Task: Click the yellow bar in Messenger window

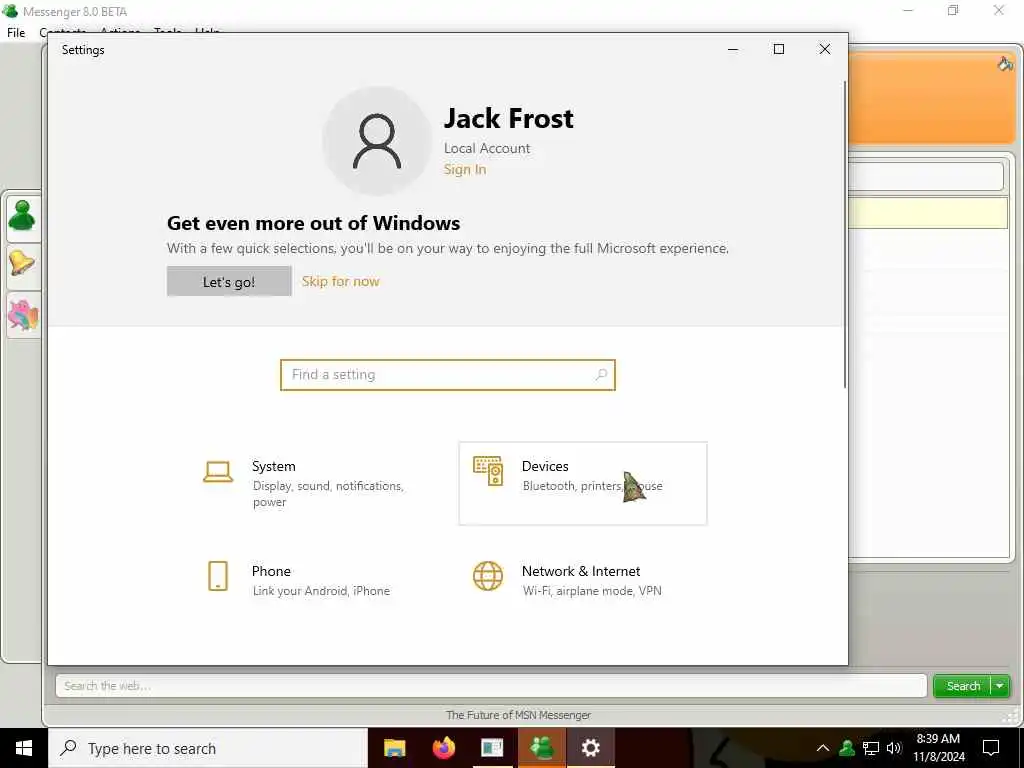Action: pos(927,214)
